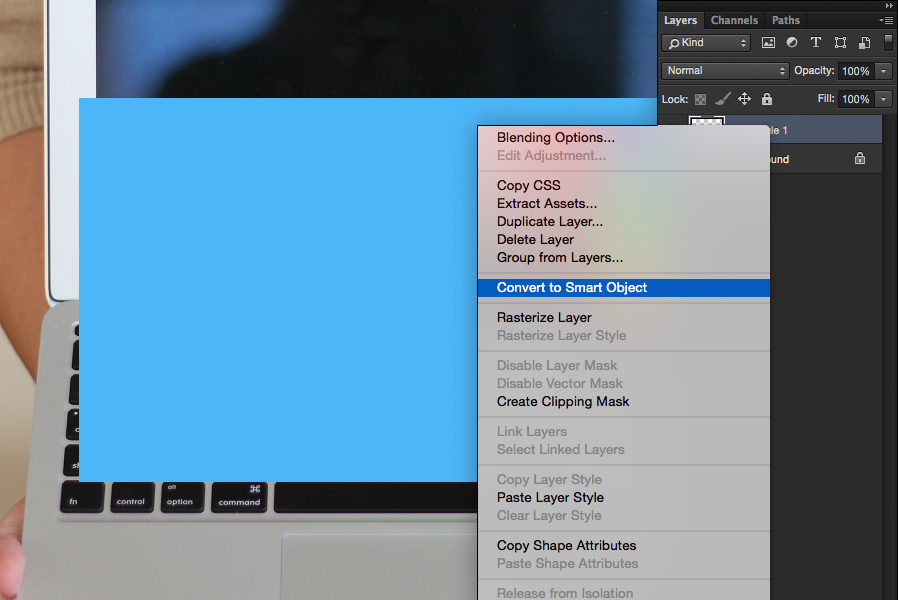Choose Blending Options from context menu
The image size is (898, 600).
click(x=624, y=137)
